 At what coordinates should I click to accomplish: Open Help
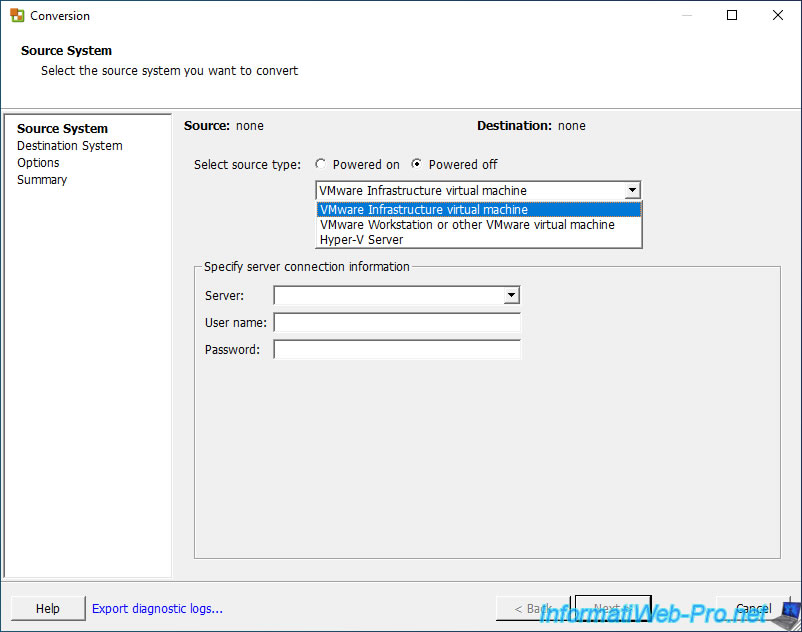click(48, 608)
